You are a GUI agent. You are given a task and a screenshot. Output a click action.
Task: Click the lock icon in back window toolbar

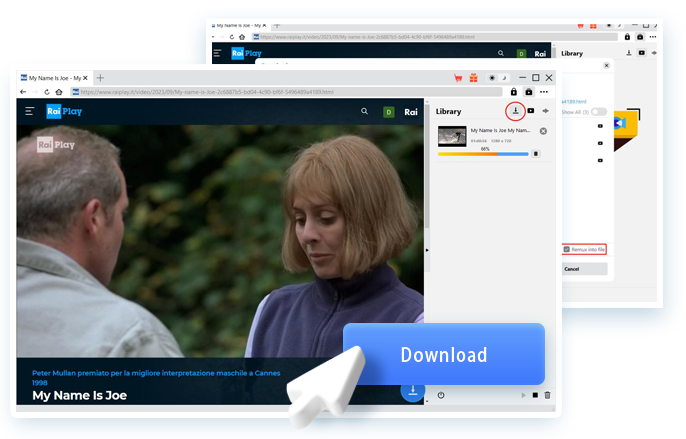pos(627,37)
